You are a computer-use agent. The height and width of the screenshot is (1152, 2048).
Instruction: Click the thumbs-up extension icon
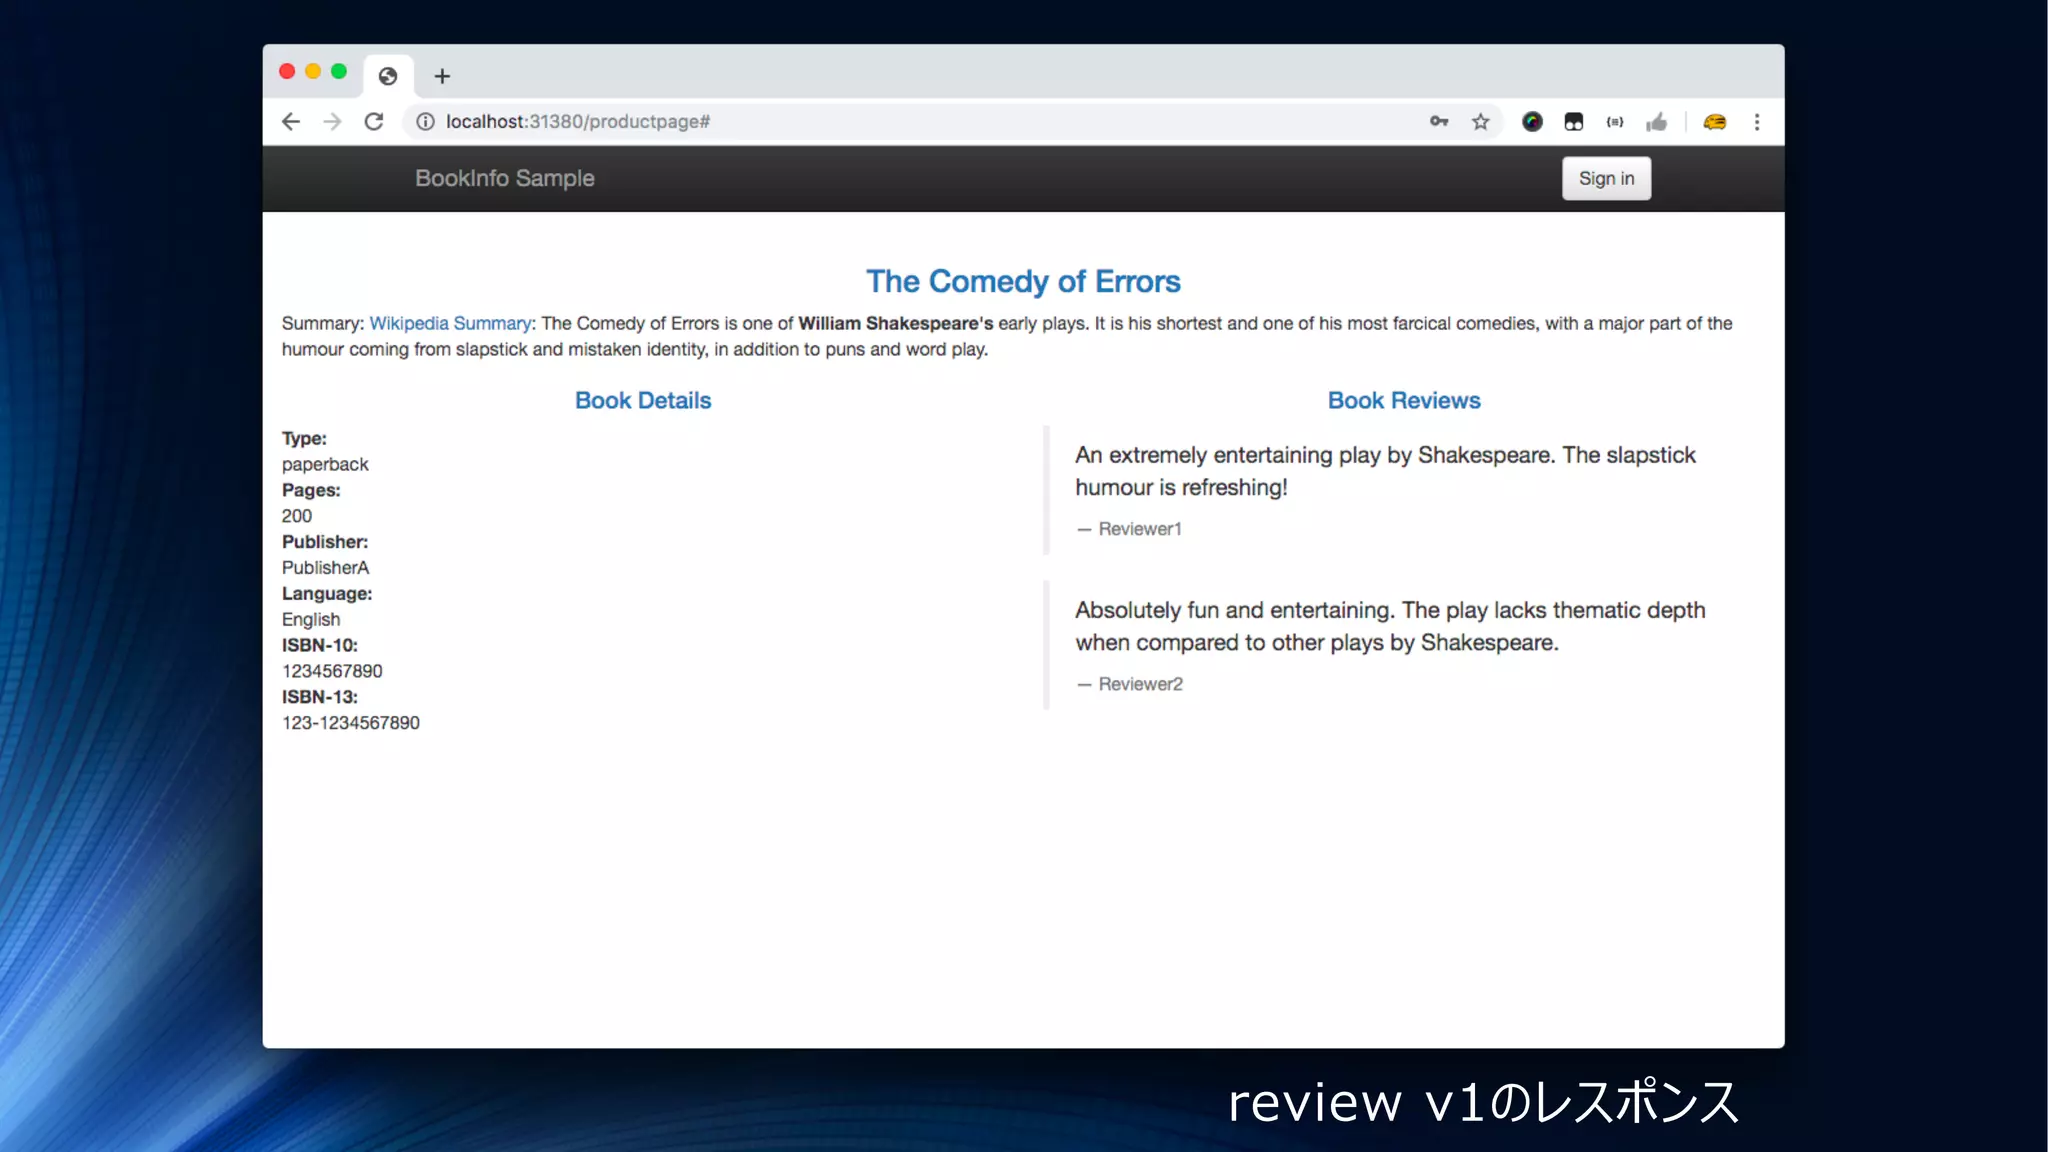(x=1657, y=122)
